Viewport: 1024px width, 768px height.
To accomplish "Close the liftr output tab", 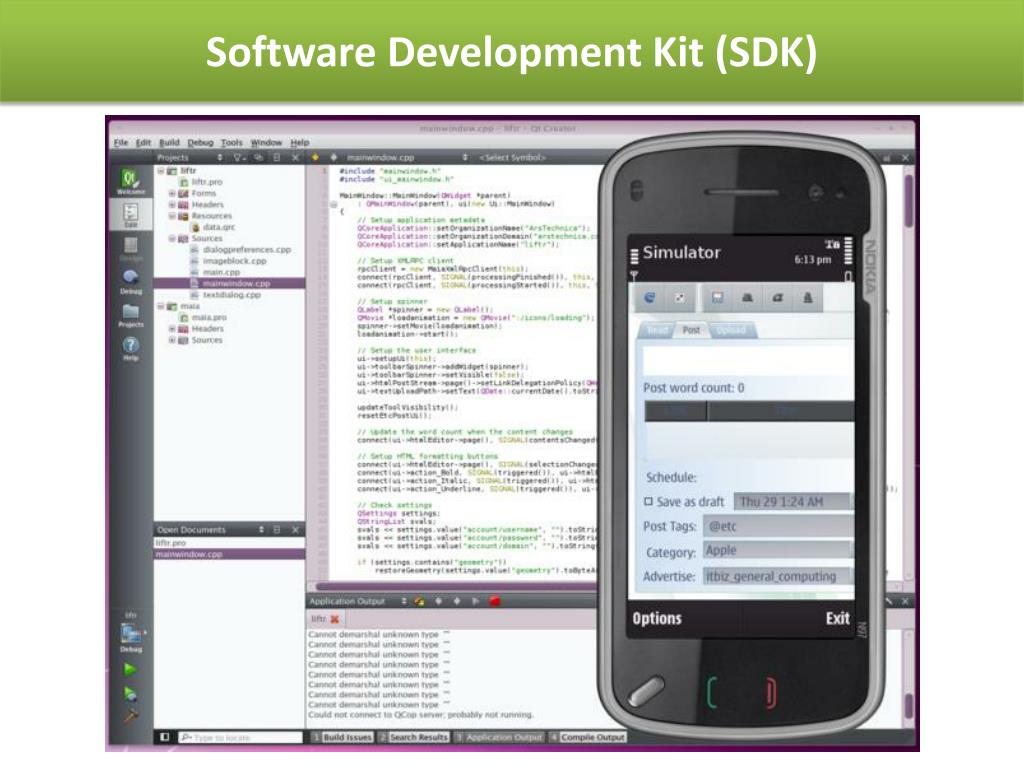I will coord(335,618).
